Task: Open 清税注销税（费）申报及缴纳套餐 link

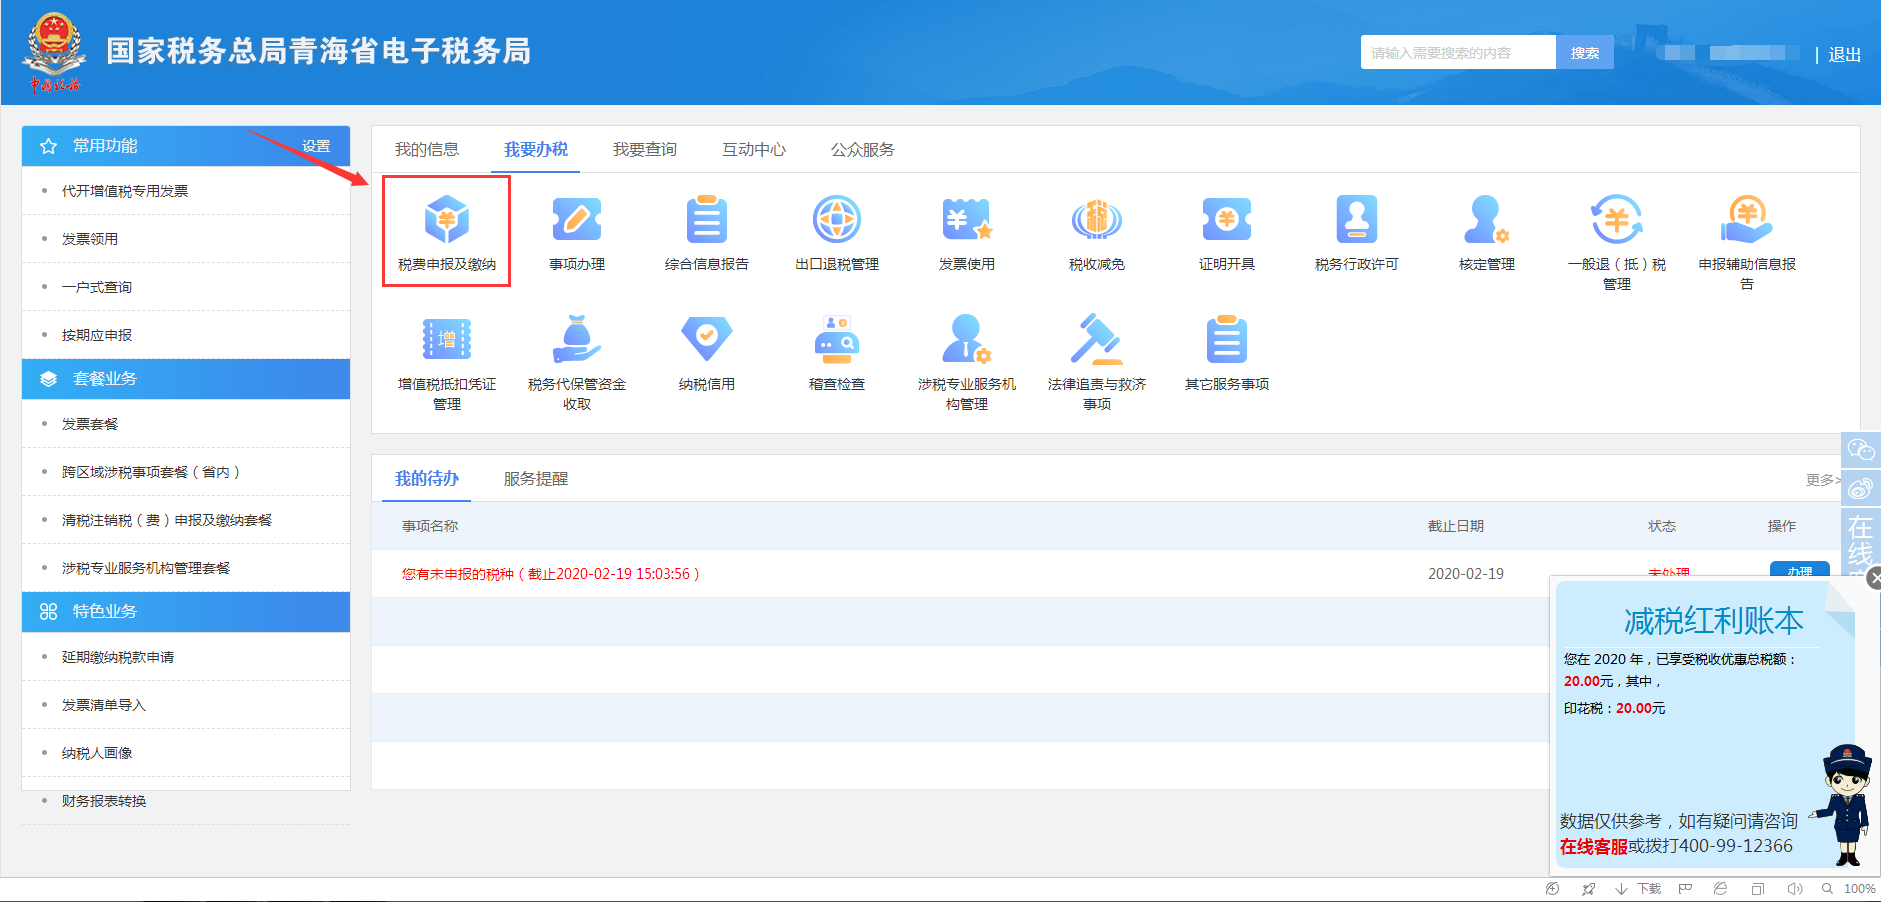Action: (167, 520)
